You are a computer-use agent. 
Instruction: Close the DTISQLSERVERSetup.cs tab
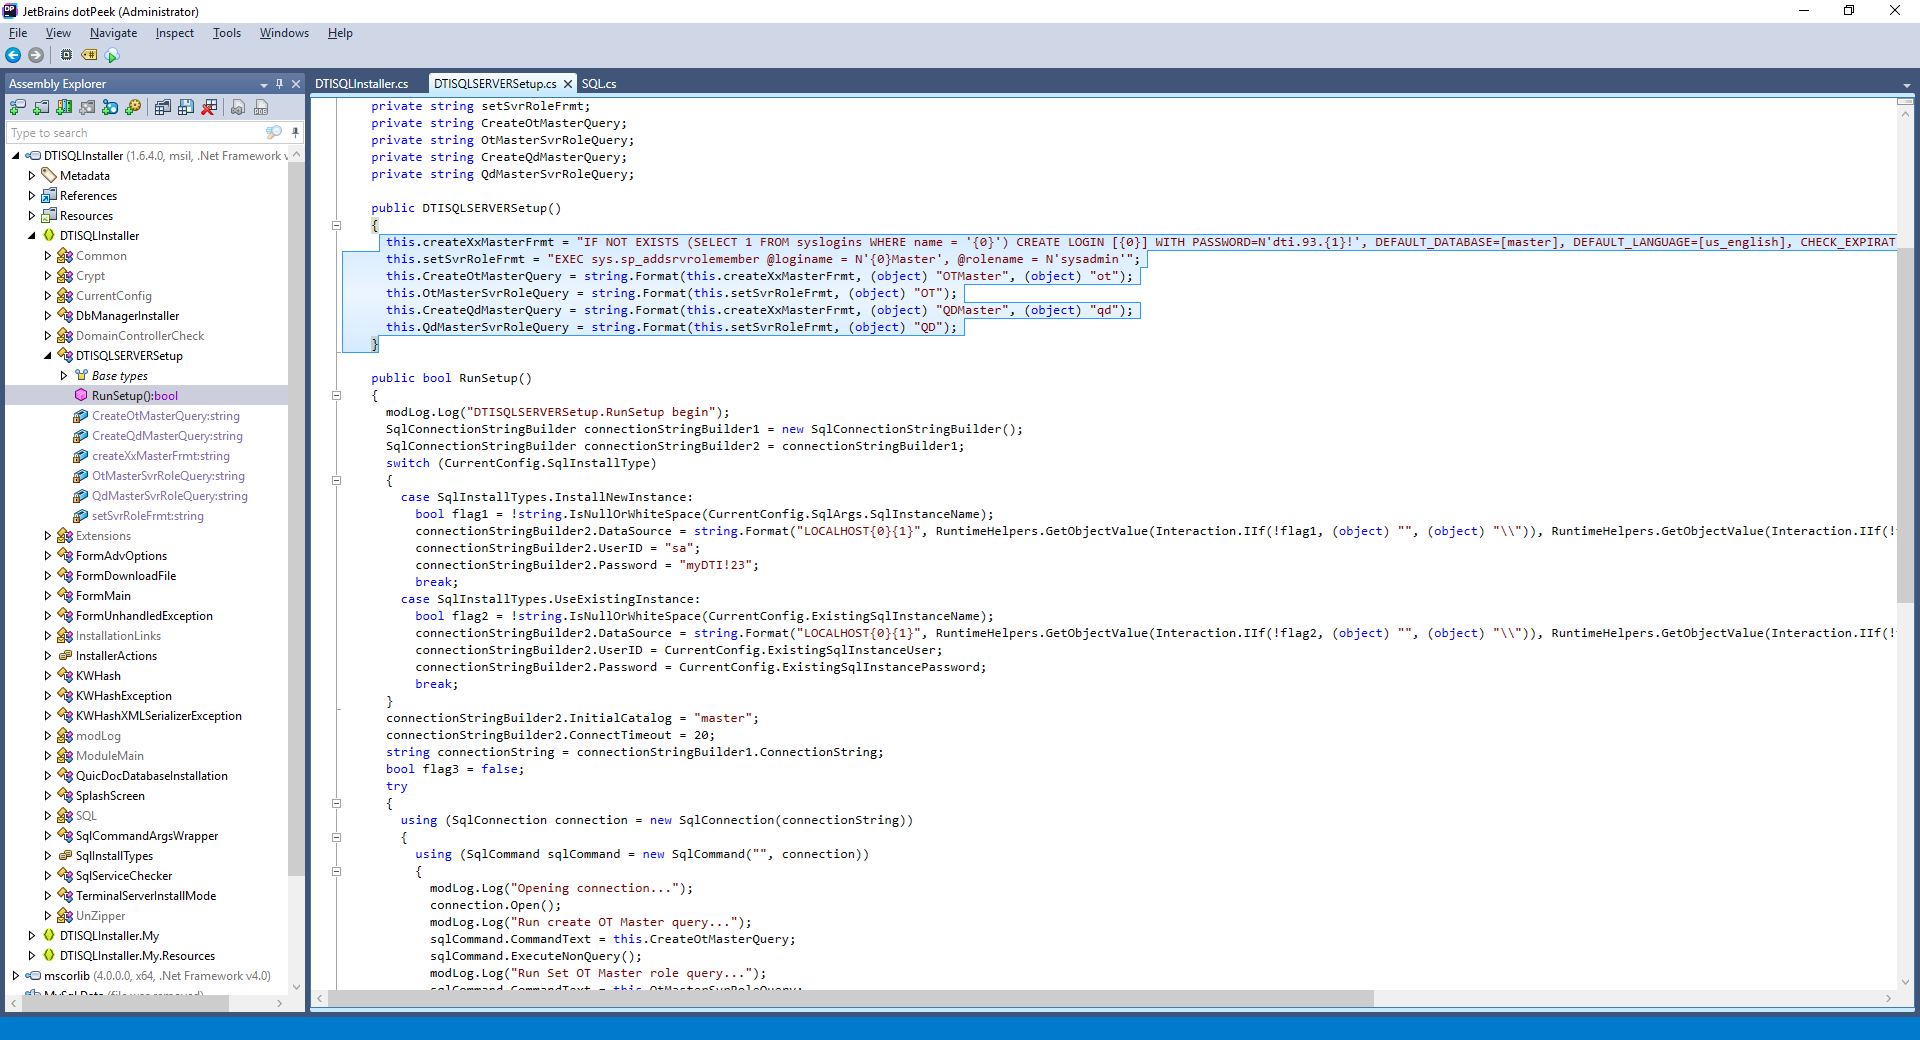point(568,84)
